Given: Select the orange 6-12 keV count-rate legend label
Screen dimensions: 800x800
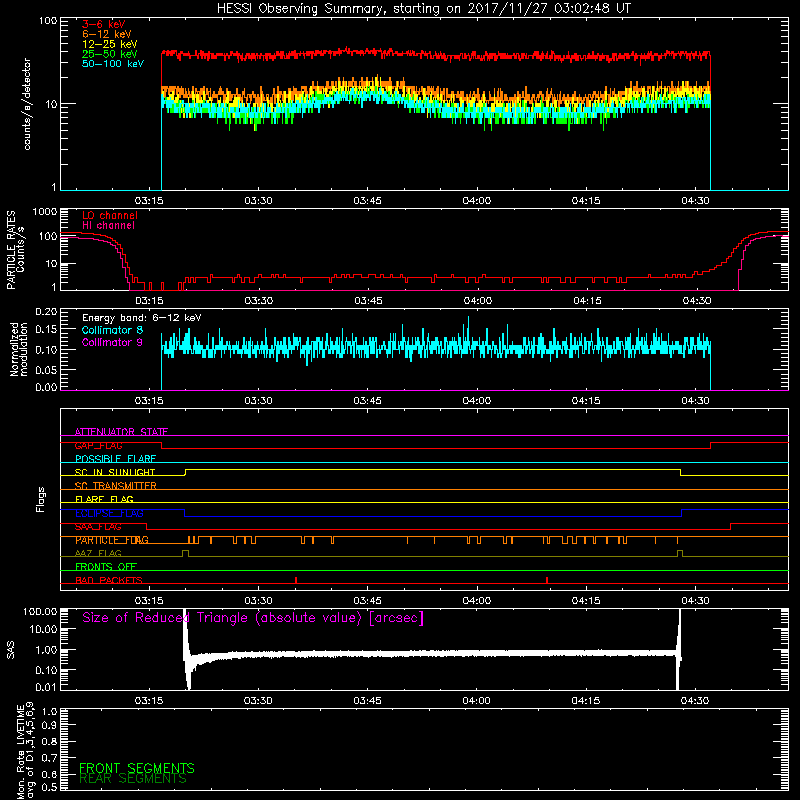Looking at the screenshot, I should click(107, 34).
